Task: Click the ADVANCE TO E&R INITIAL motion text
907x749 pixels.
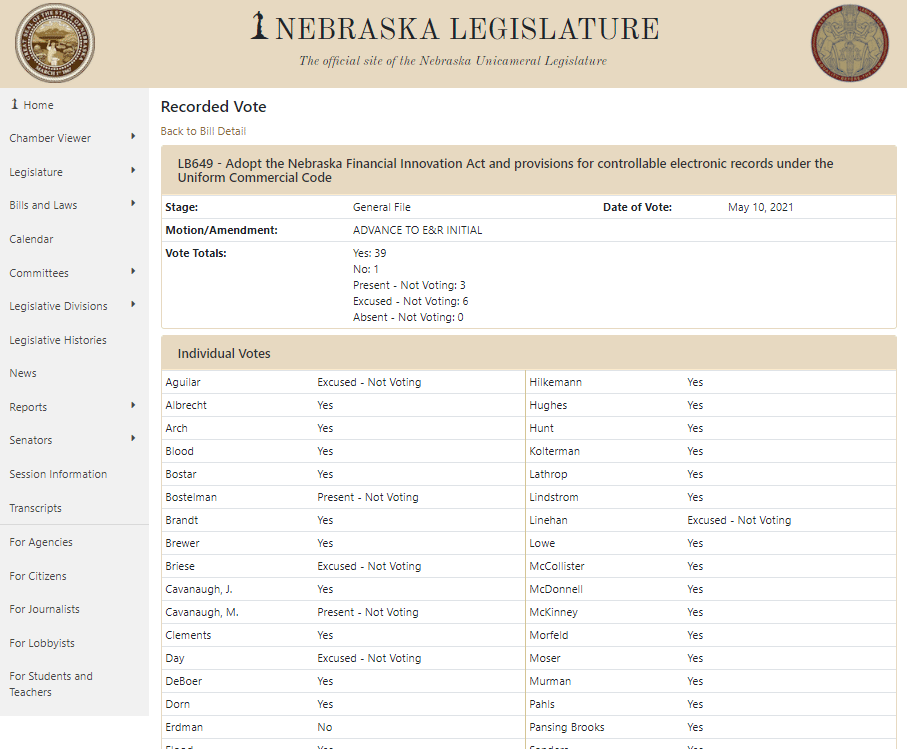Action: coord(418,230)
